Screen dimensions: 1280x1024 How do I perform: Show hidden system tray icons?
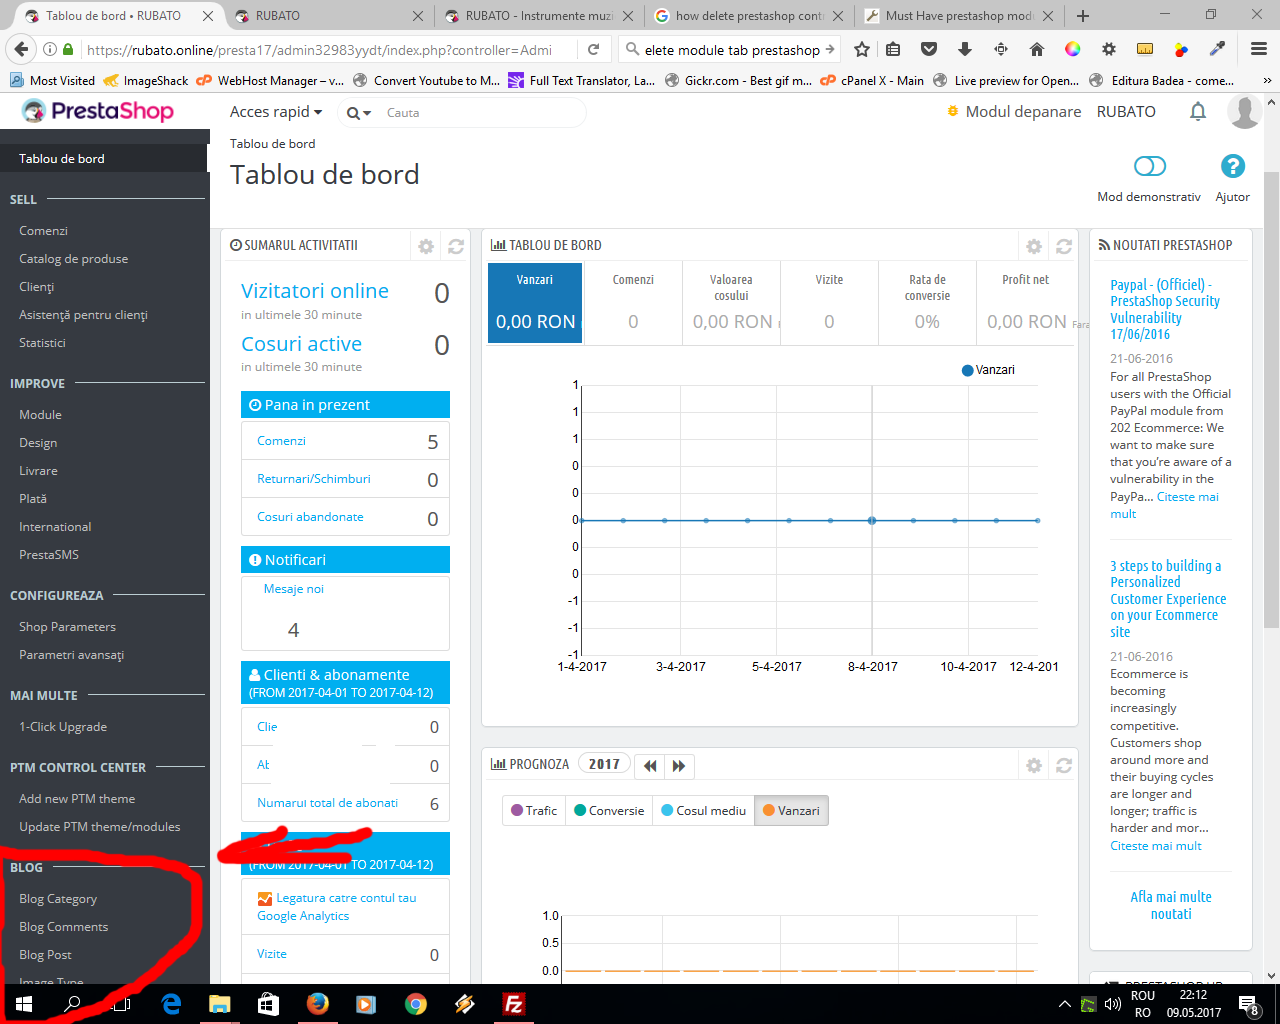1064,1004
